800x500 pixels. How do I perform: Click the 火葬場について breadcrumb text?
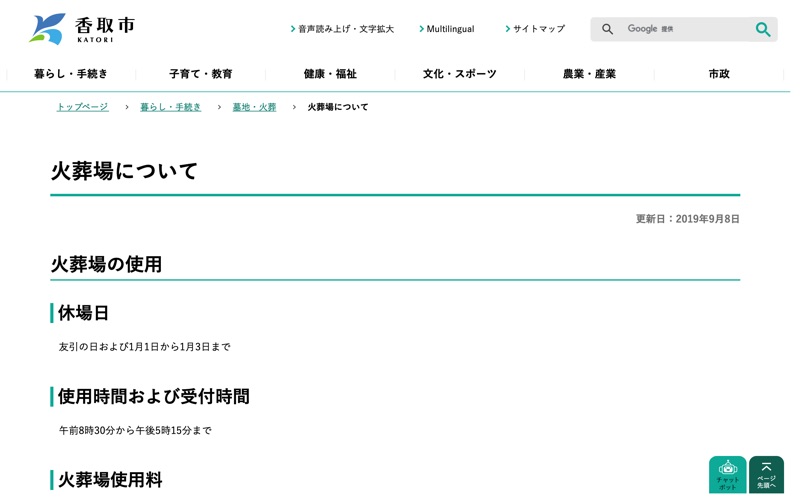(338, 107)
